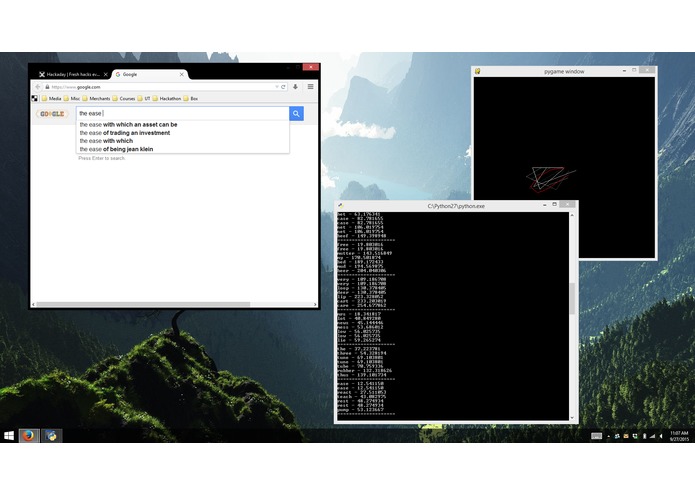This screenshot has width=695, height=494.
Task: Click the 'C:\Python27\python.exe' title text
Action: click(x=456, y=206)
